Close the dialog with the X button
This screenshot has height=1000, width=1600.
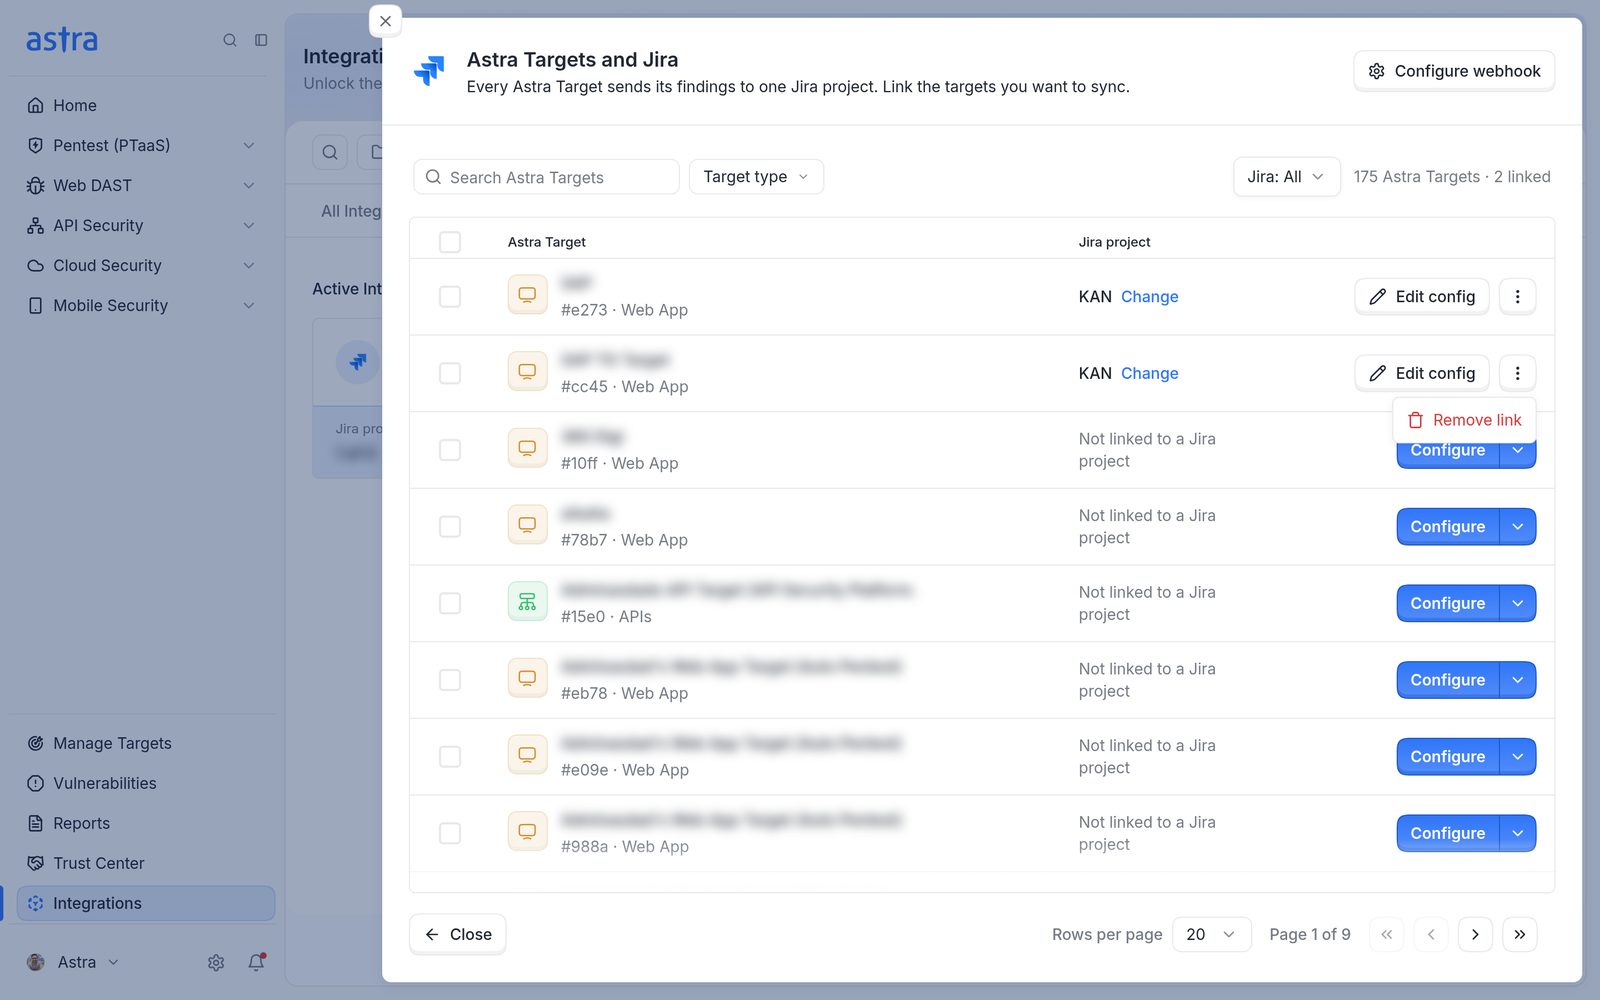tap(385, 21)
